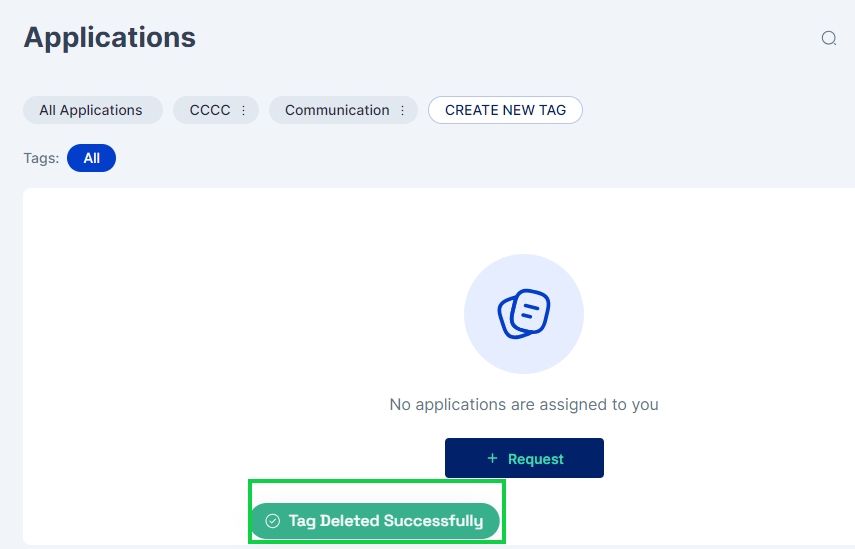Open the CCCC tag three-dot menu
The width and height of the screenshot is (855, 549).
point(243,110)
